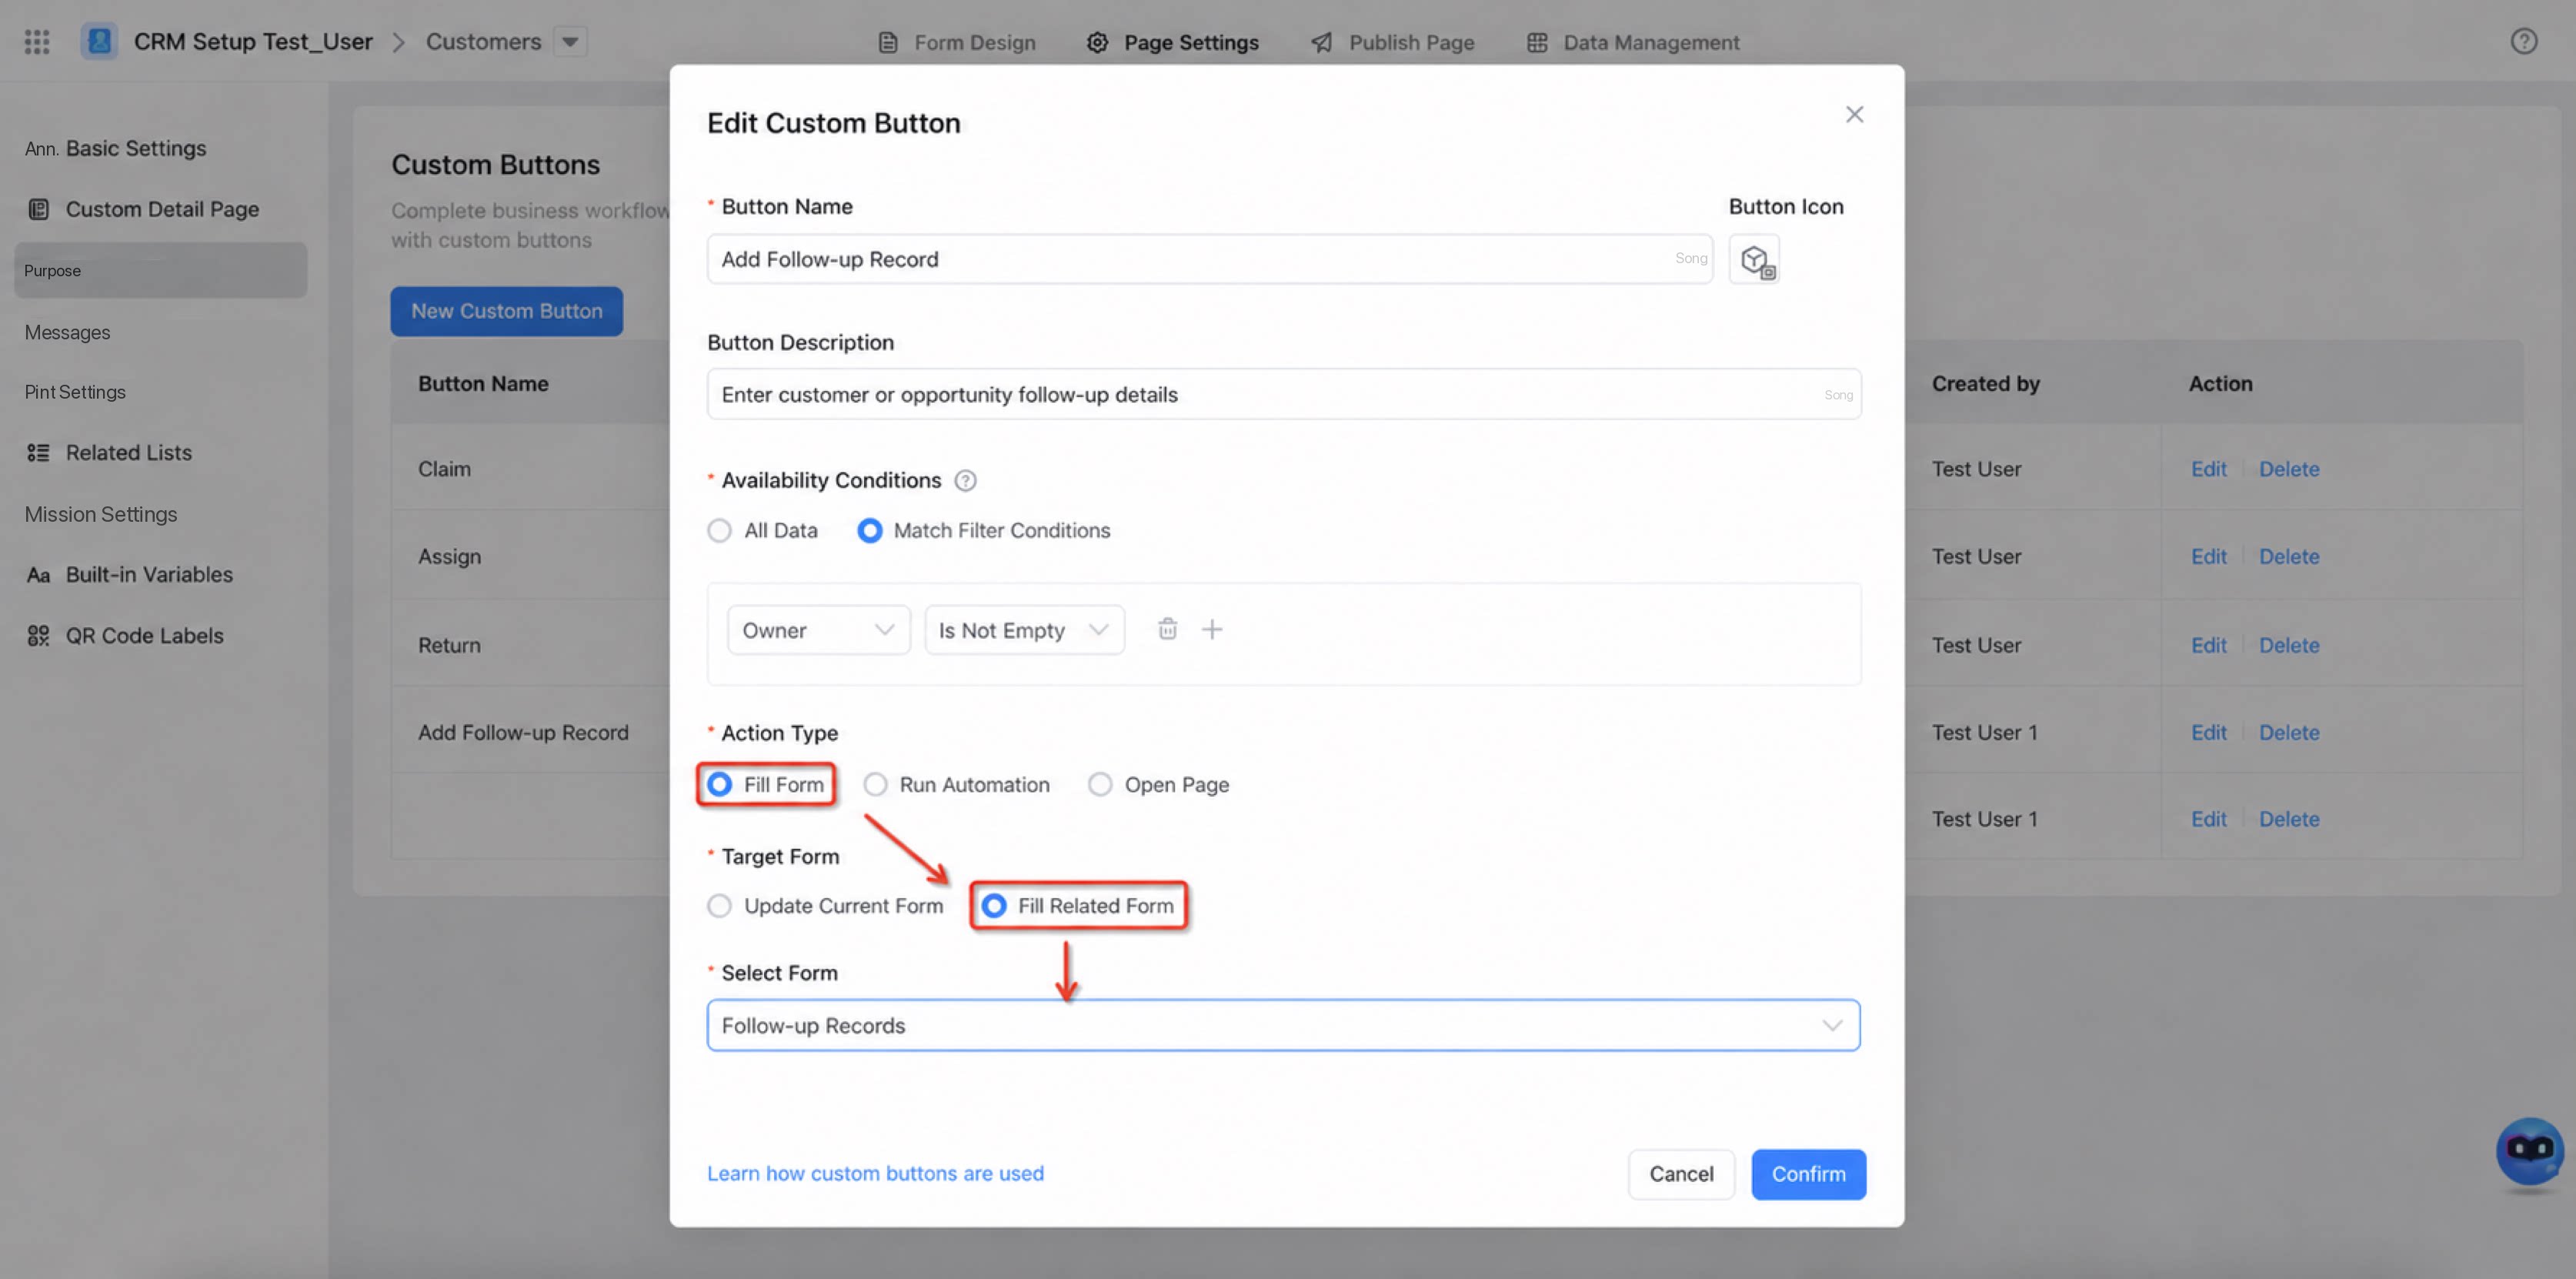Viewport: 2576px width, 1279px height.
Task: Open Availability Conditions help tooltip icon
Action: (964, 481)
